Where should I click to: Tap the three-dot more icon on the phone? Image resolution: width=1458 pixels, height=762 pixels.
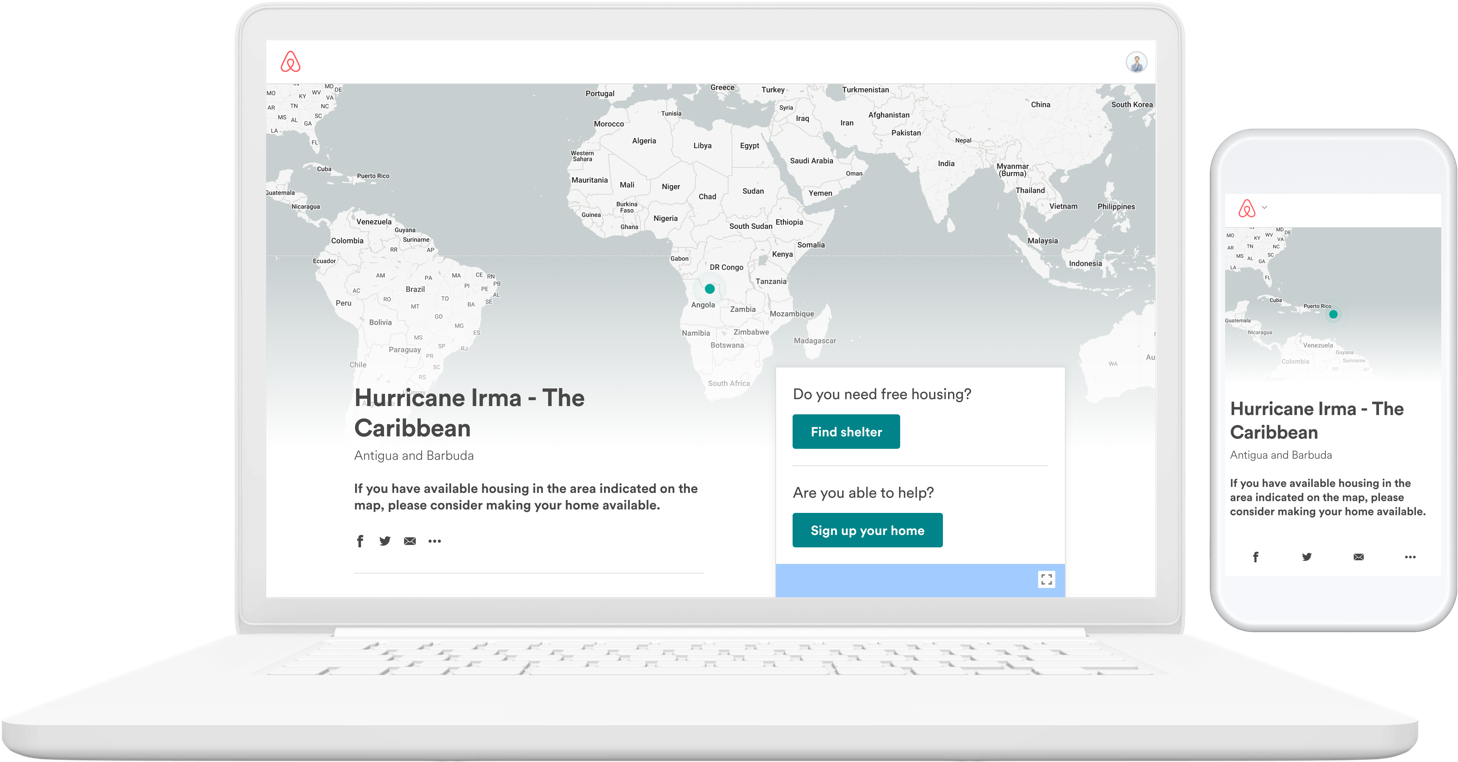(1410, 557)
